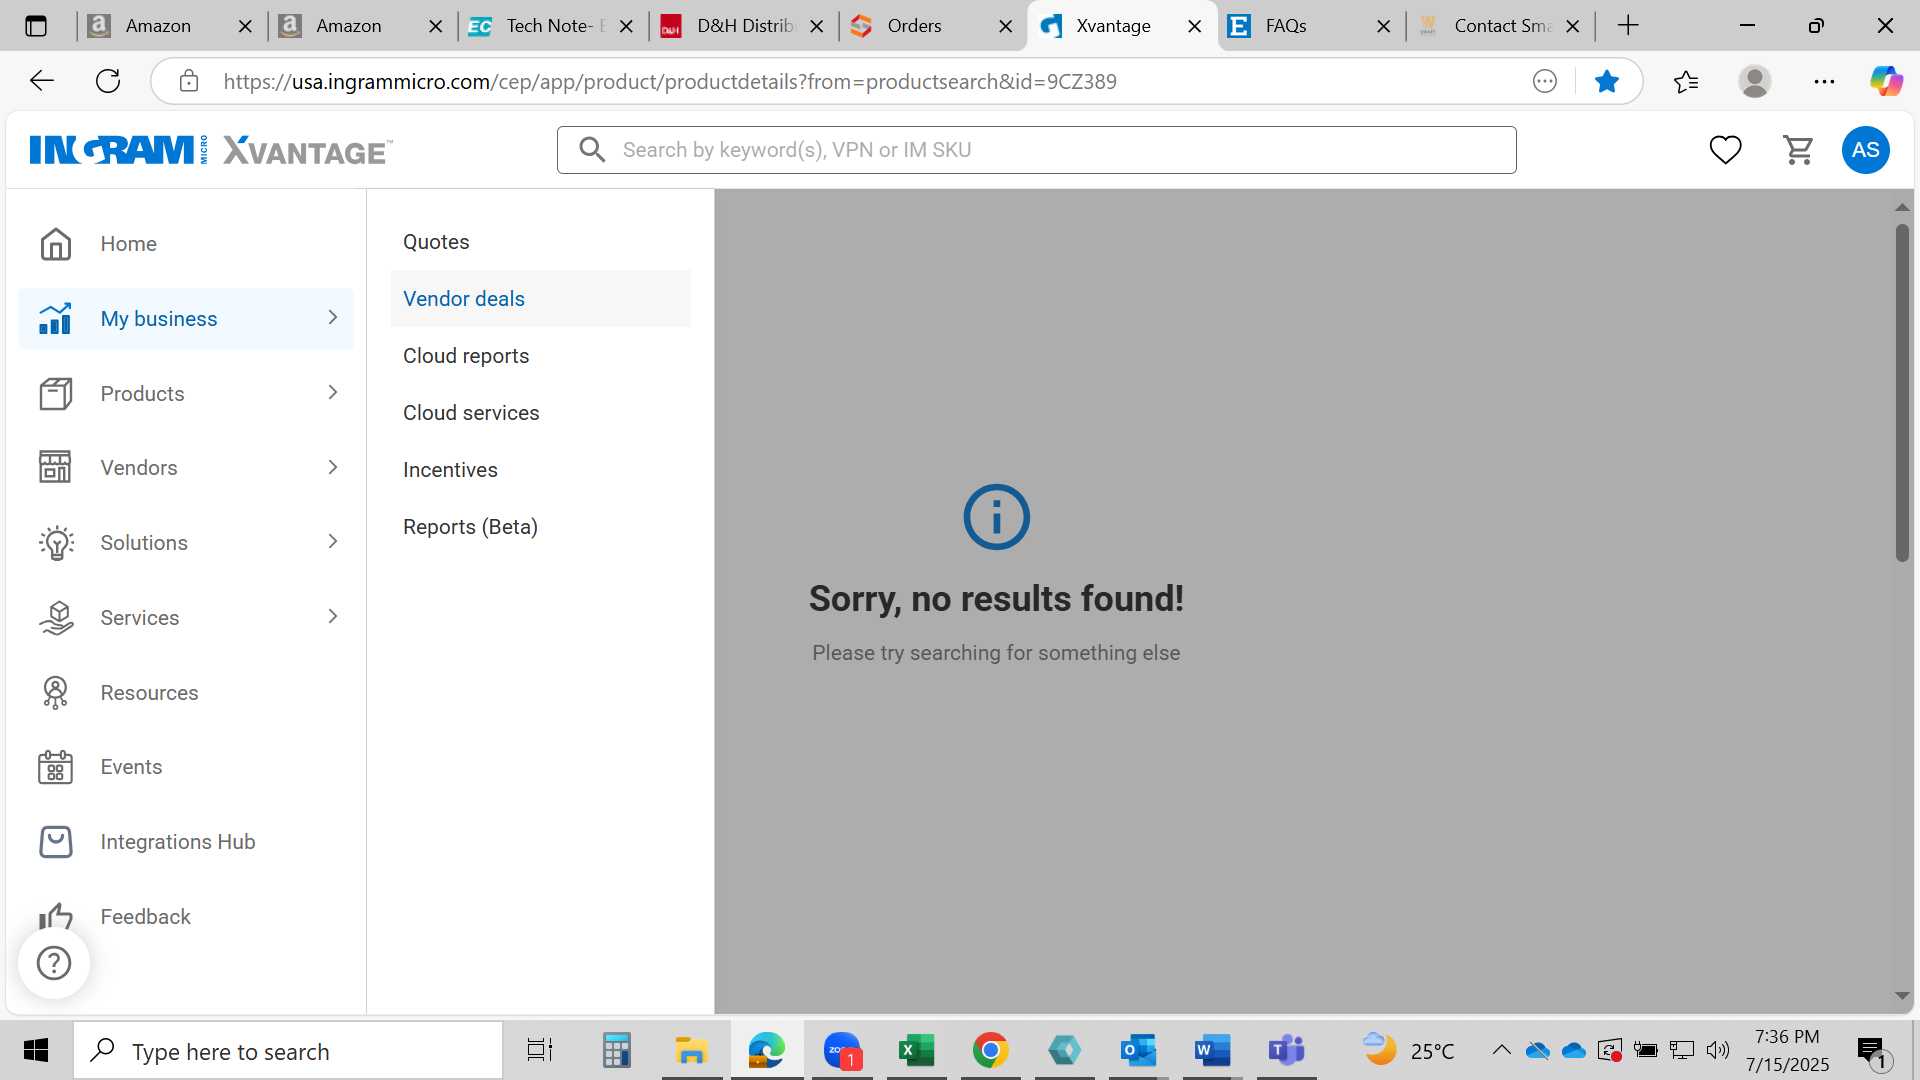Expand the Solutions submenu chevron
1920x1080 pixels.
[333, 542]
